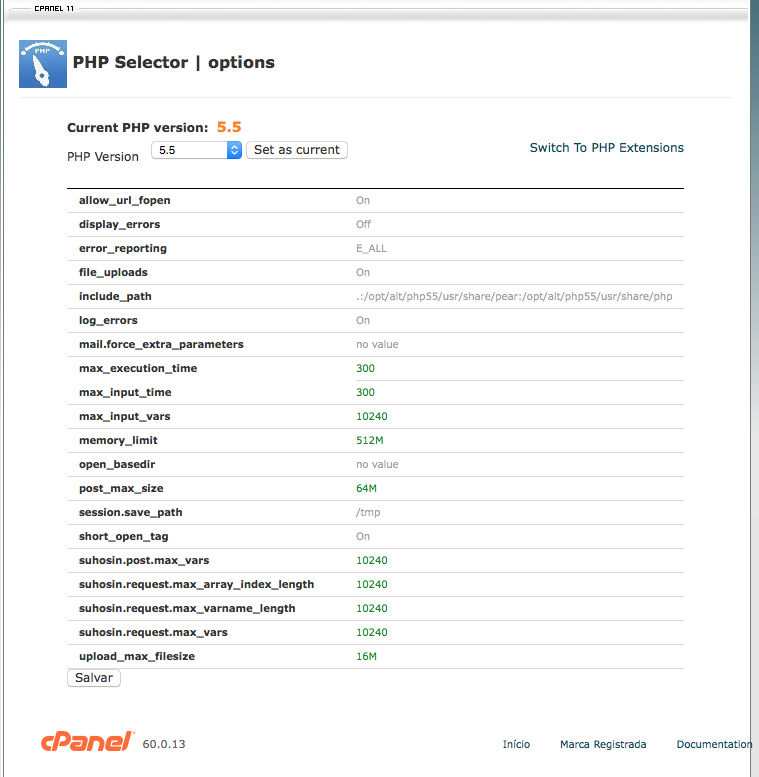
Task: Click the cPanel logo in footer
Action: (x=87, y=742)
